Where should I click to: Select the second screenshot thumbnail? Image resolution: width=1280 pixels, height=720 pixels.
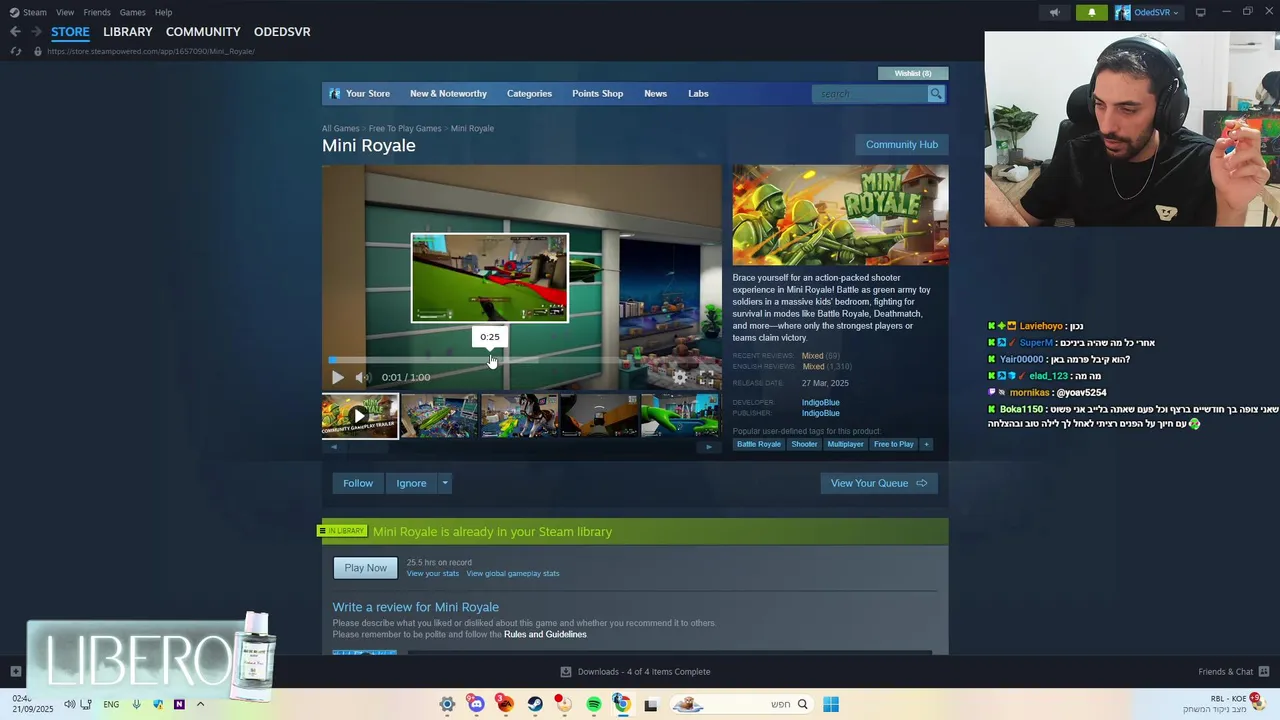pyautogui.click(x=440, y=416)
